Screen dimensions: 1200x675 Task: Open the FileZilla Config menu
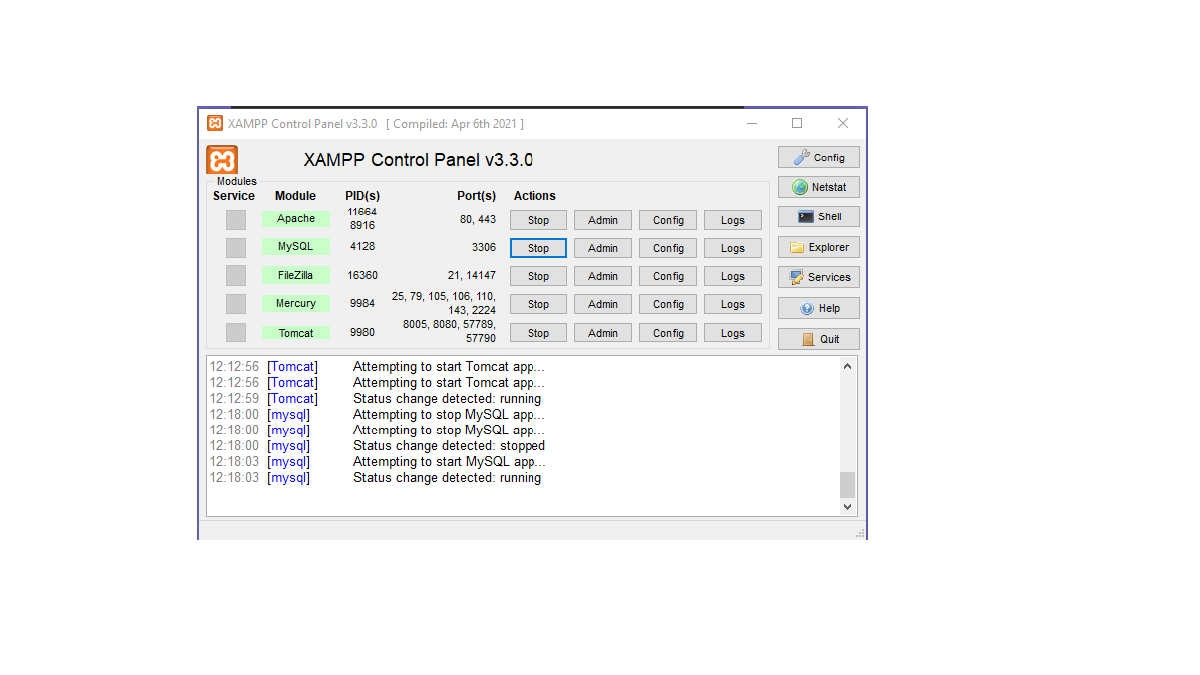tap(668, 276)
